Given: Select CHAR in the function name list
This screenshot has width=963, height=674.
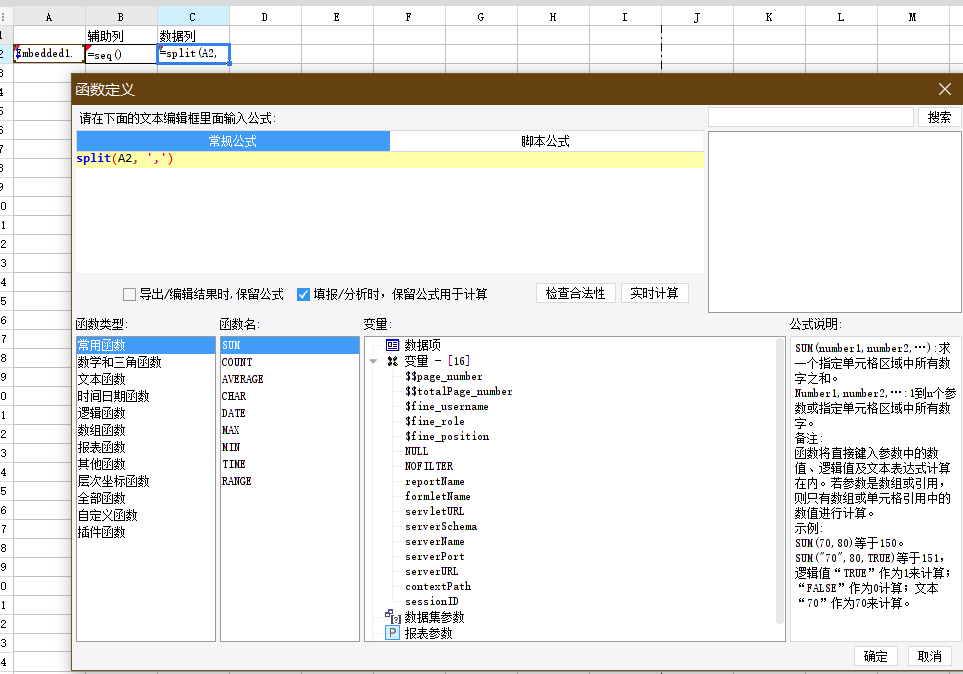Looking at the screenshot, I should (x=290, y=396).
